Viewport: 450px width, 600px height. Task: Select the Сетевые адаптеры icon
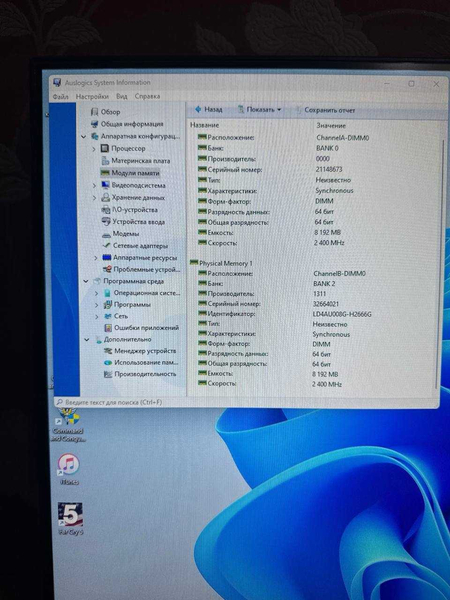[x=107, y=246]
